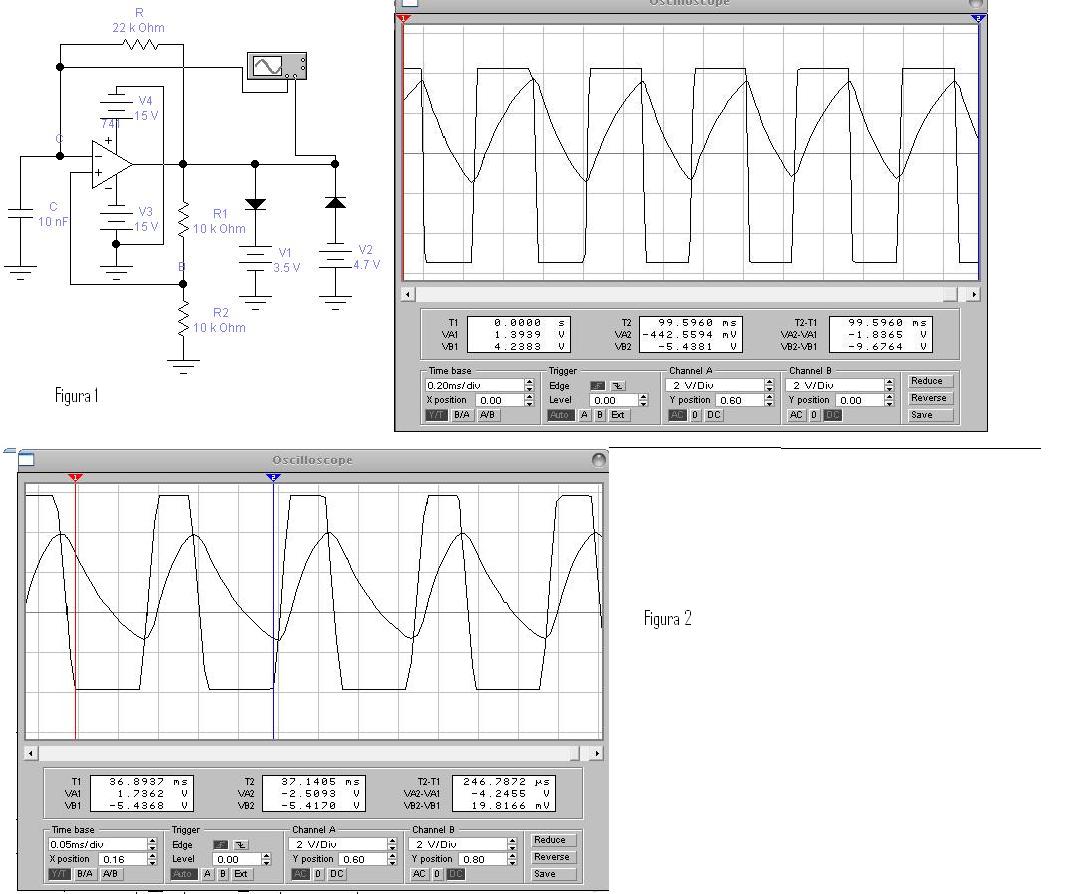This screenshot has width=1087, height=894.
Task: Click Reduce on the 0.05ms/div oscilloscope
Action: tap(551, 840)
